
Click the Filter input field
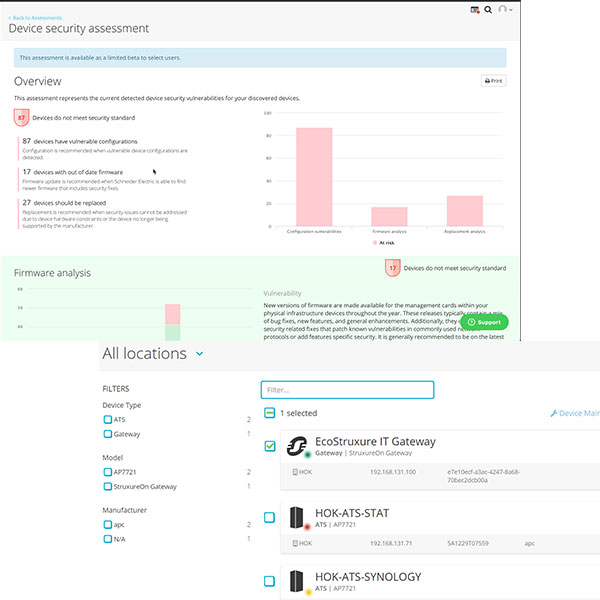coord(347,390)
